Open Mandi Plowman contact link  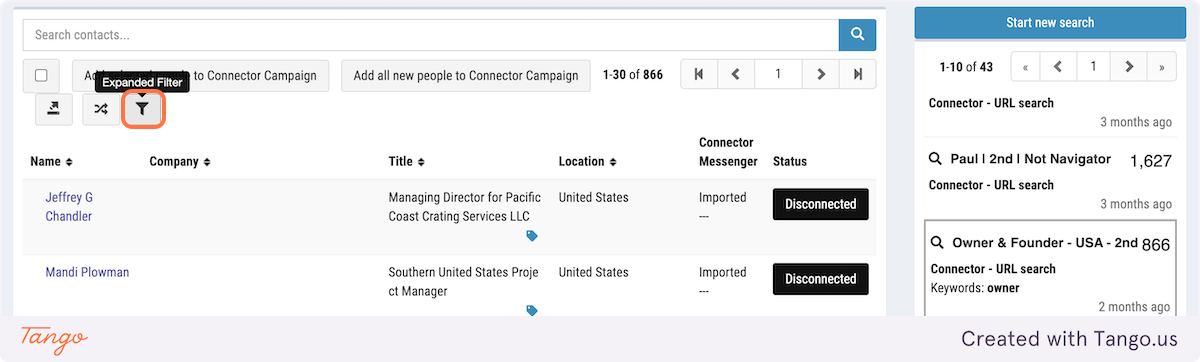click(x=87, y=272)
